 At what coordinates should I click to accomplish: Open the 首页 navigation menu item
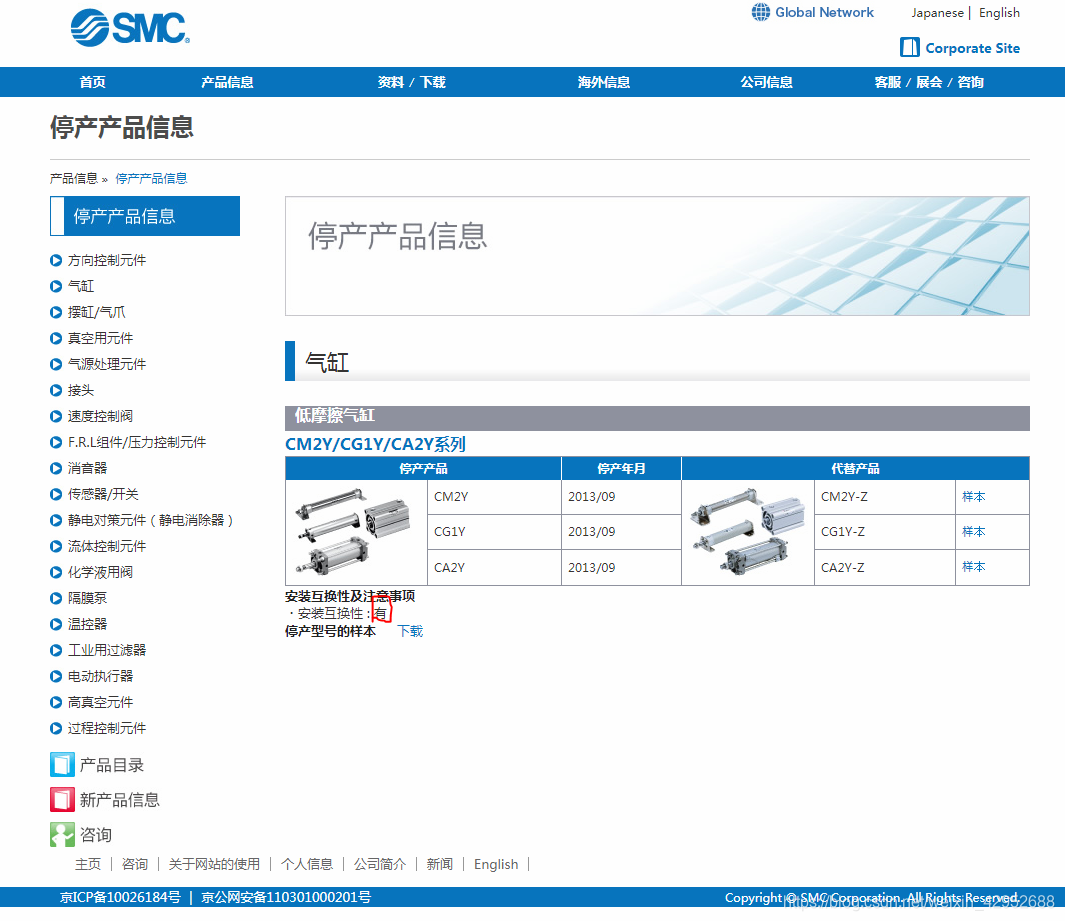click(92, 82)
